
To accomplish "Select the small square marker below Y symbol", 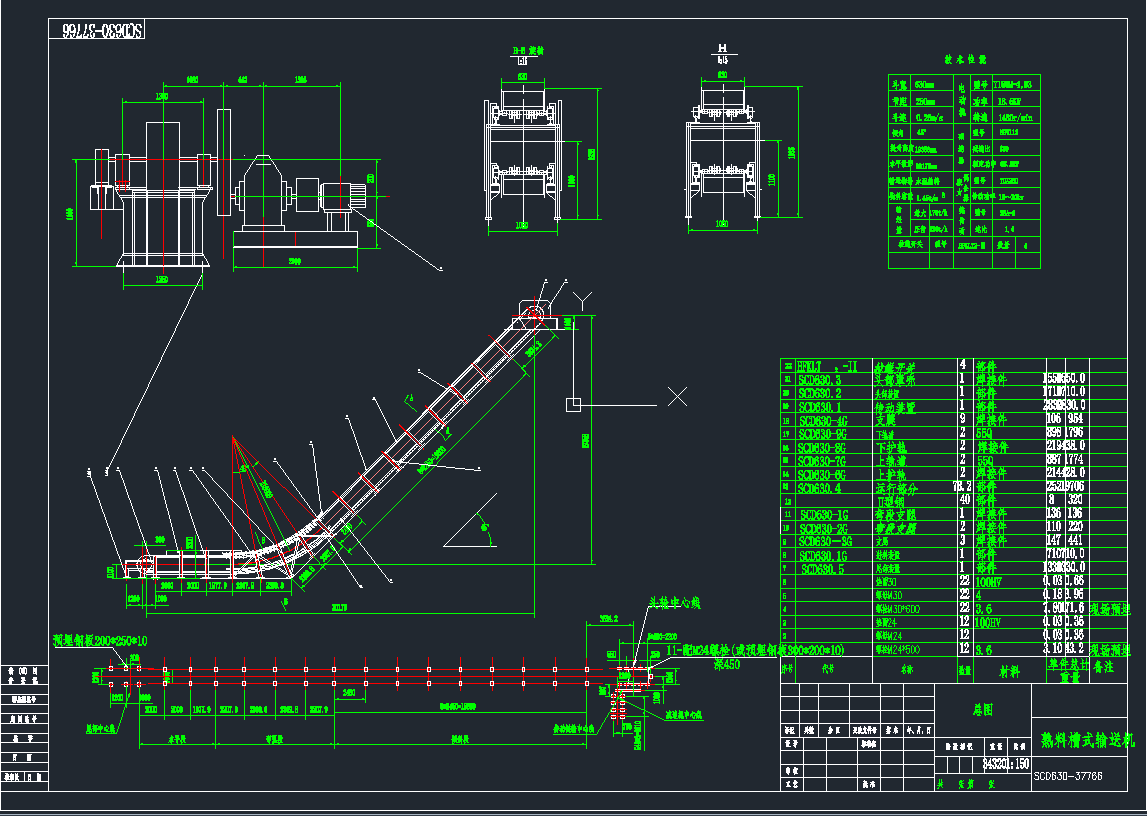I will pos(573,404).
